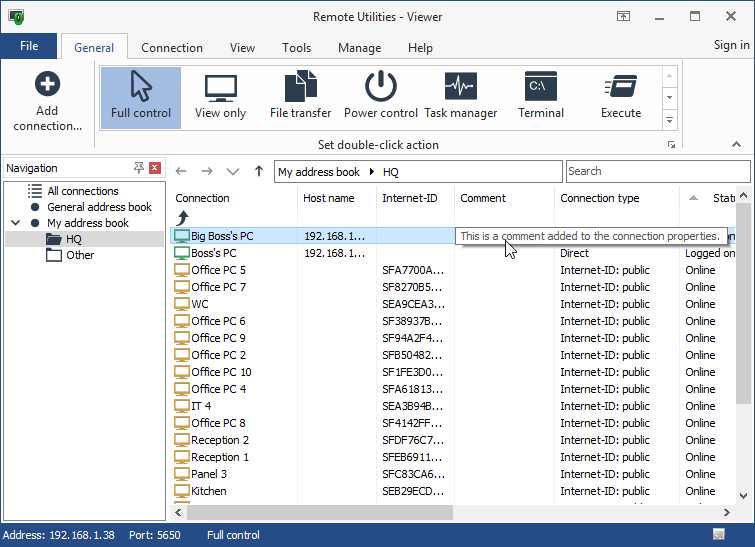Collapse My address book tree node
The width and height of the screenshot is (755, 547).
tap(16, 223)
